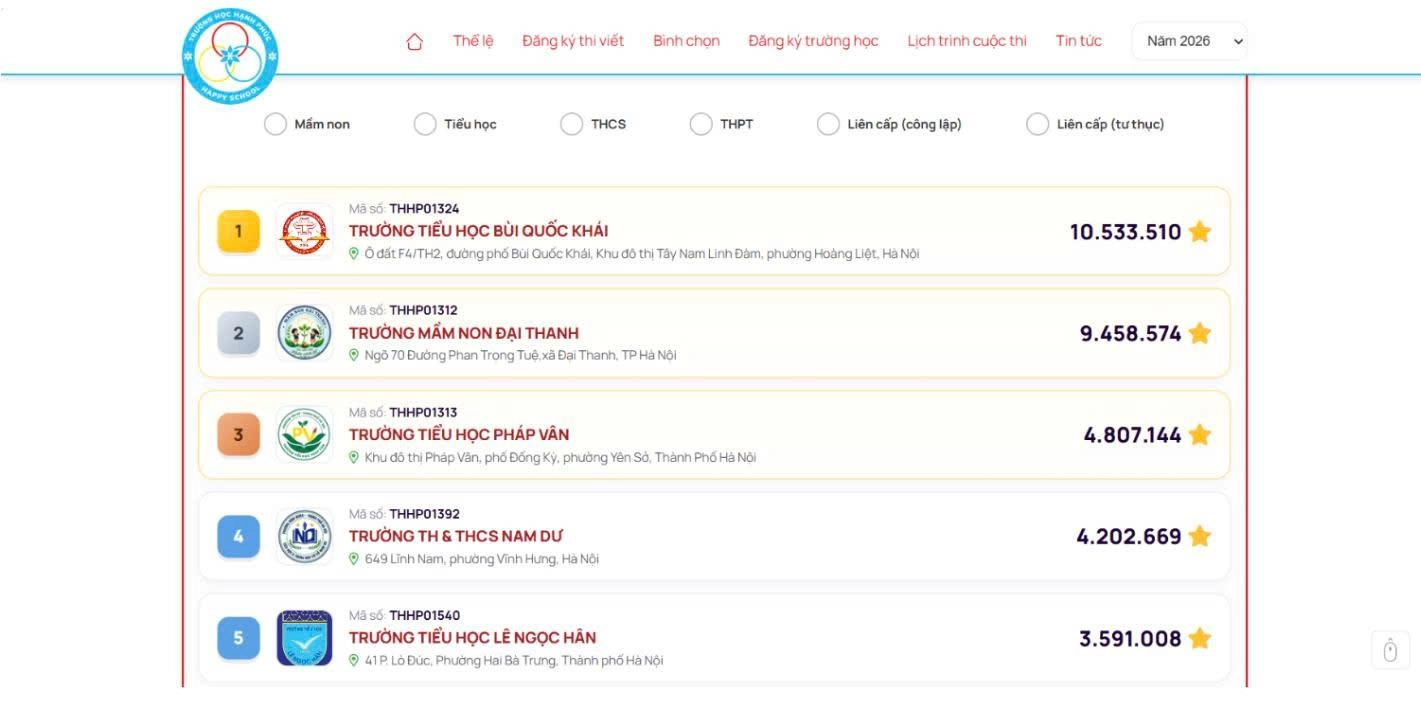Select the THPT radio filter
Viewport: 1421px width, 707px height.
point(701,124)
